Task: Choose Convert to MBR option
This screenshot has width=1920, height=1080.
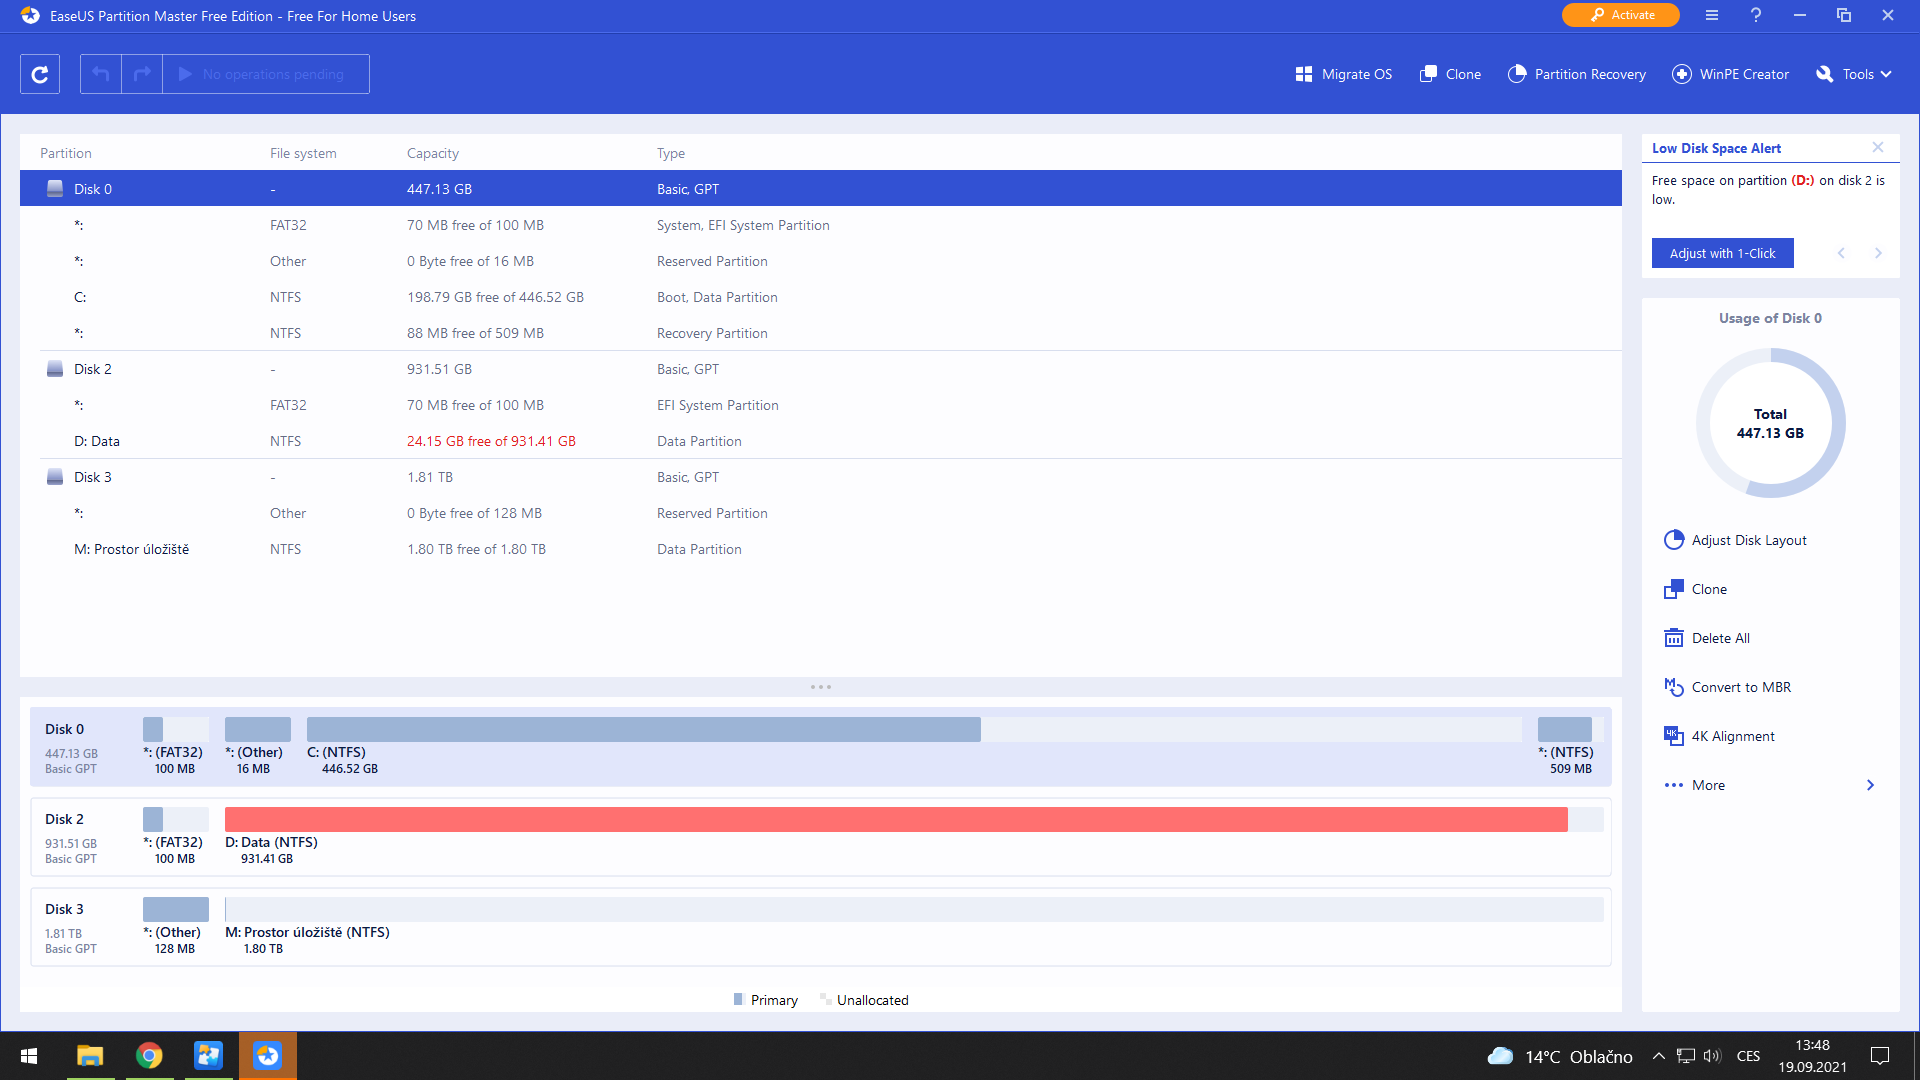Action: click(x=1740, y=687)
